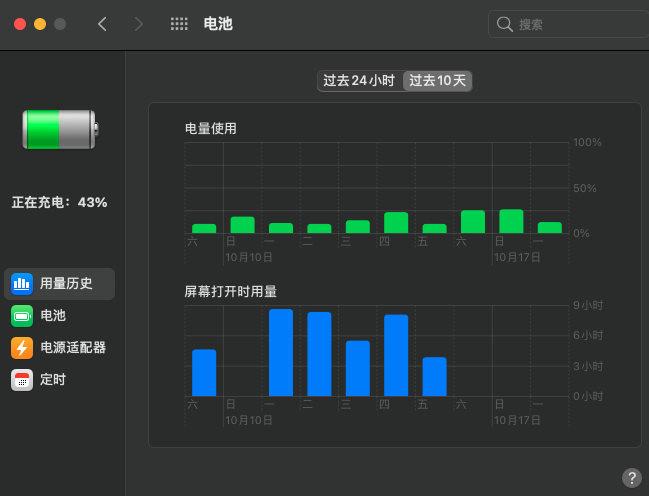Click the green 电池 sidebar icon
This screenshot has height=496, width=649.
22,316
